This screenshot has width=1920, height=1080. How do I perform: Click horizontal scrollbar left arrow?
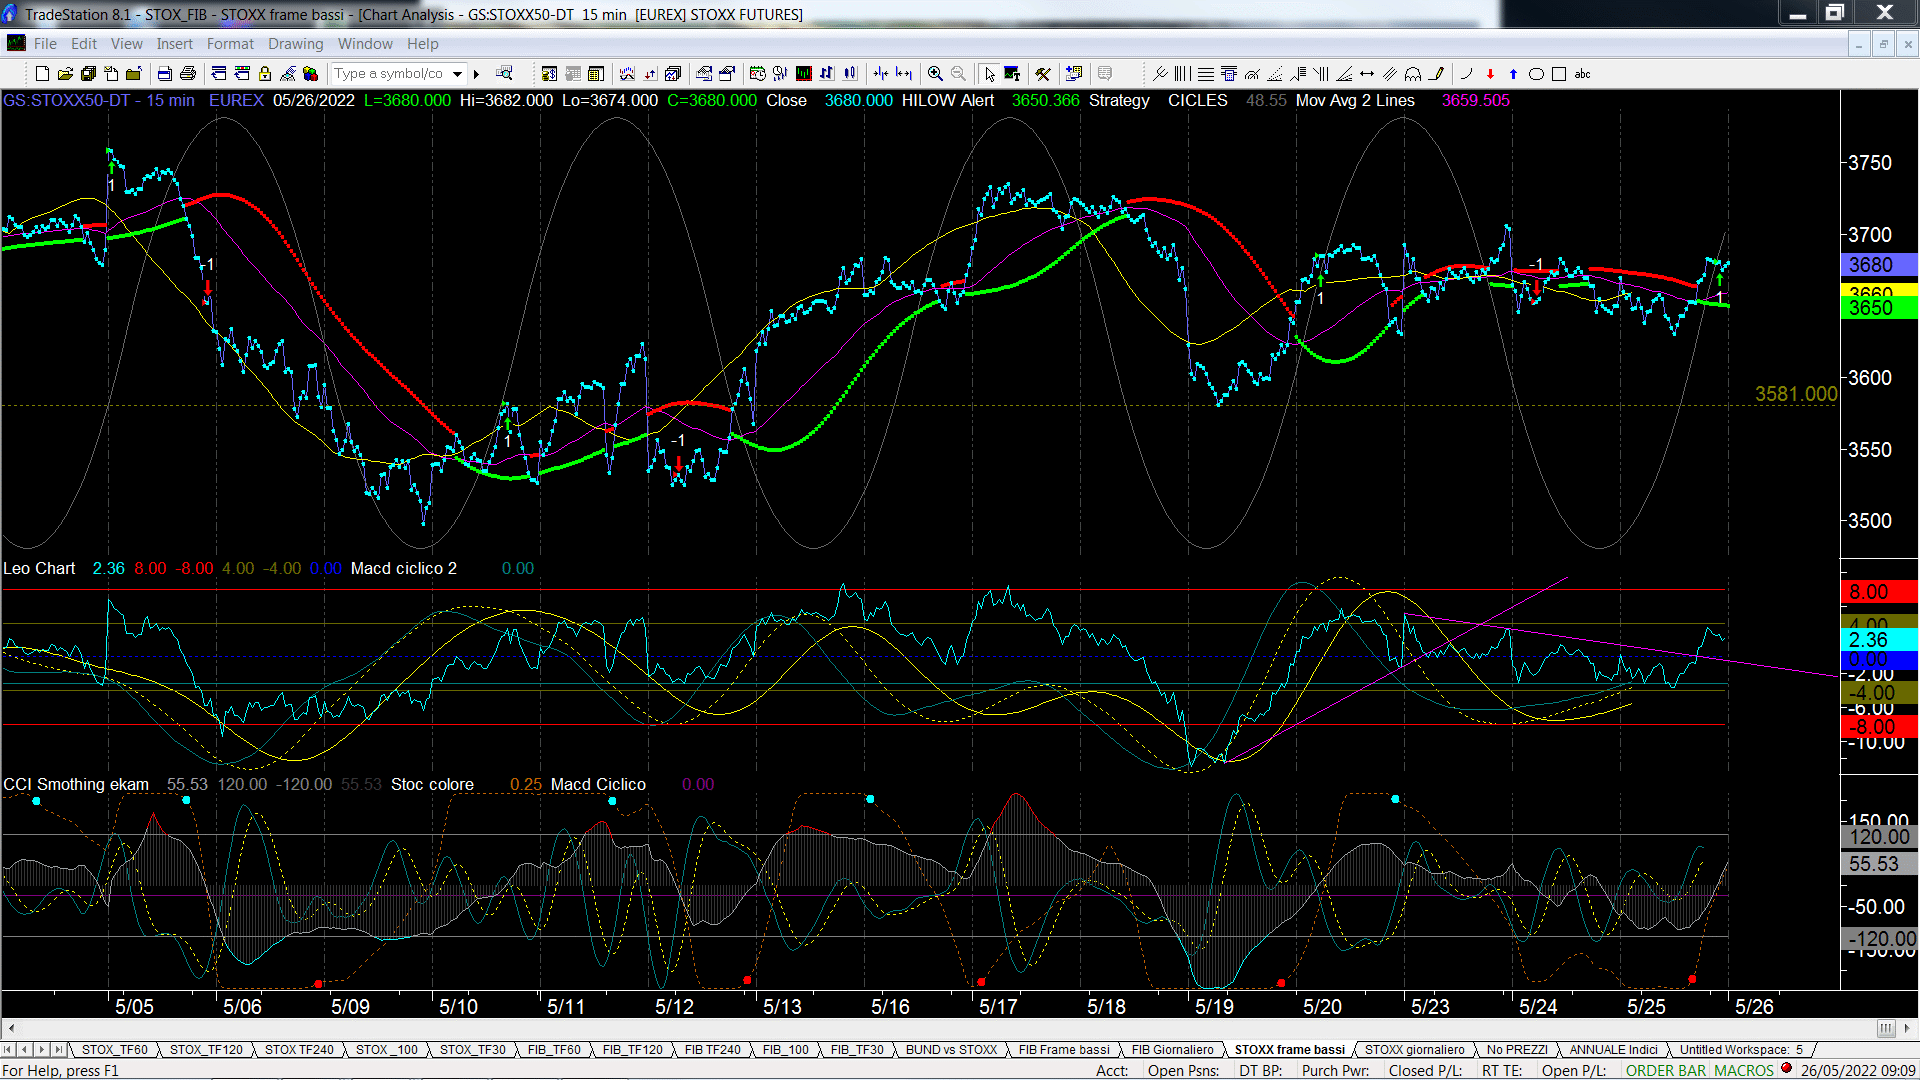[11, 1028]
